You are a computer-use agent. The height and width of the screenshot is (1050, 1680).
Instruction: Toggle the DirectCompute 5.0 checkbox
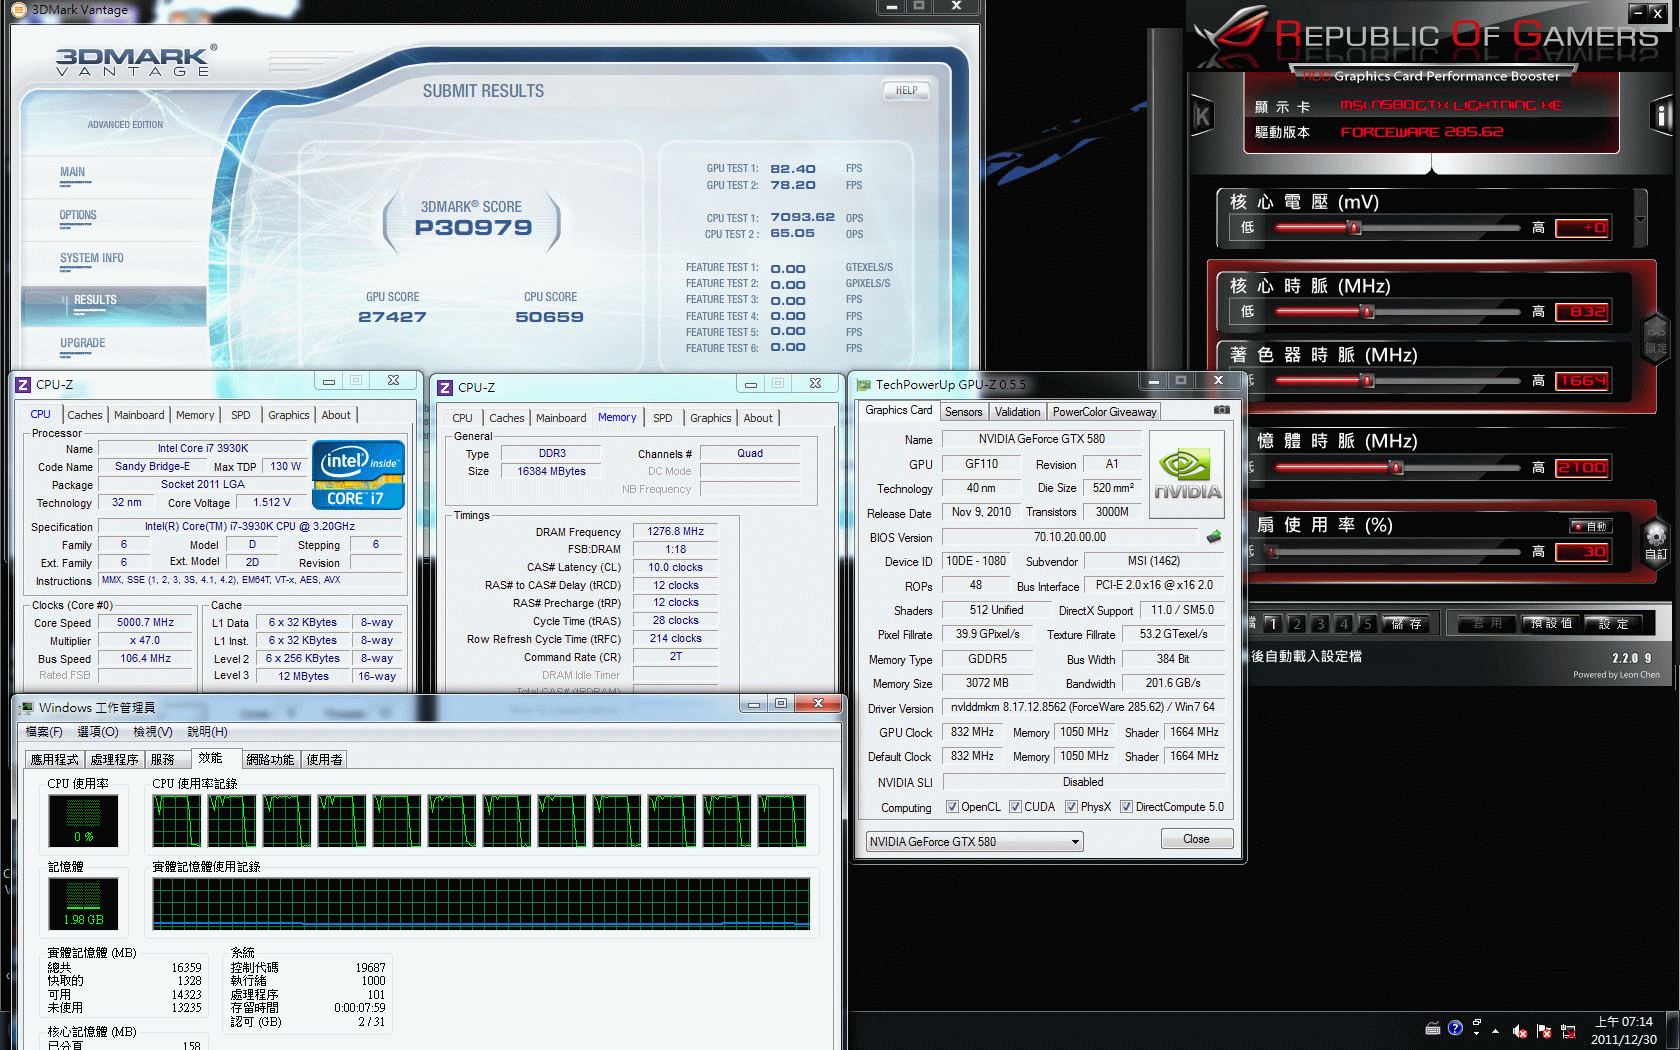[x=1126, y=807]
